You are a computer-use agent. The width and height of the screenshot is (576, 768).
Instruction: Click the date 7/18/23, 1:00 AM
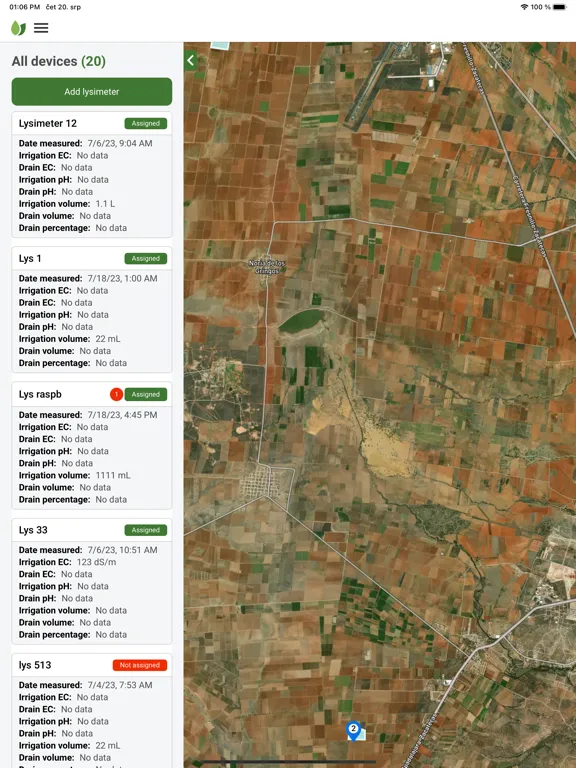(122, 278)
